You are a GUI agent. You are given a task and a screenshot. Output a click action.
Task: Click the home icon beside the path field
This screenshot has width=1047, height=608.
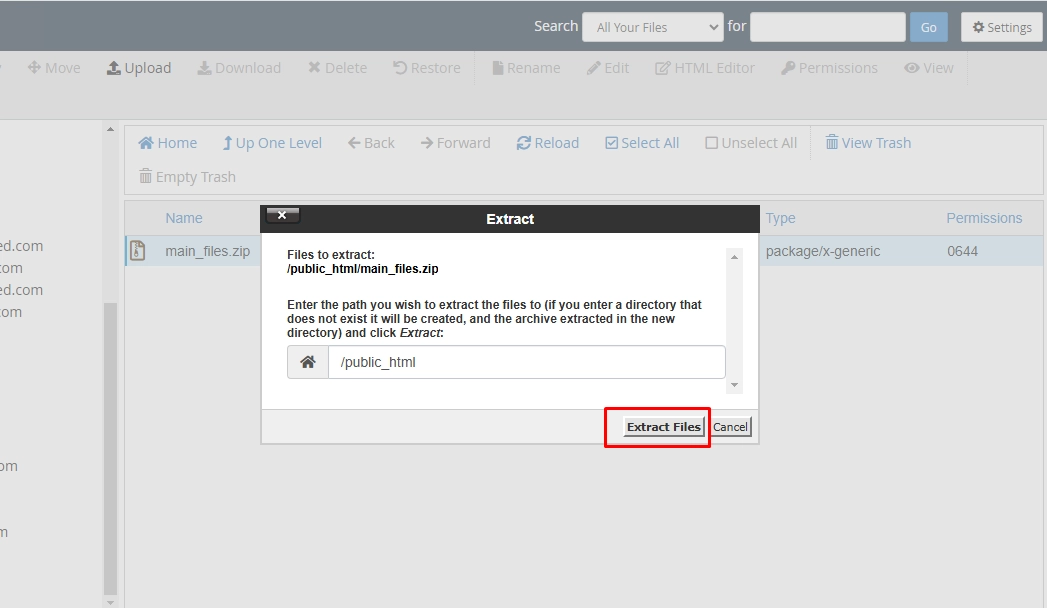point(308,362)
